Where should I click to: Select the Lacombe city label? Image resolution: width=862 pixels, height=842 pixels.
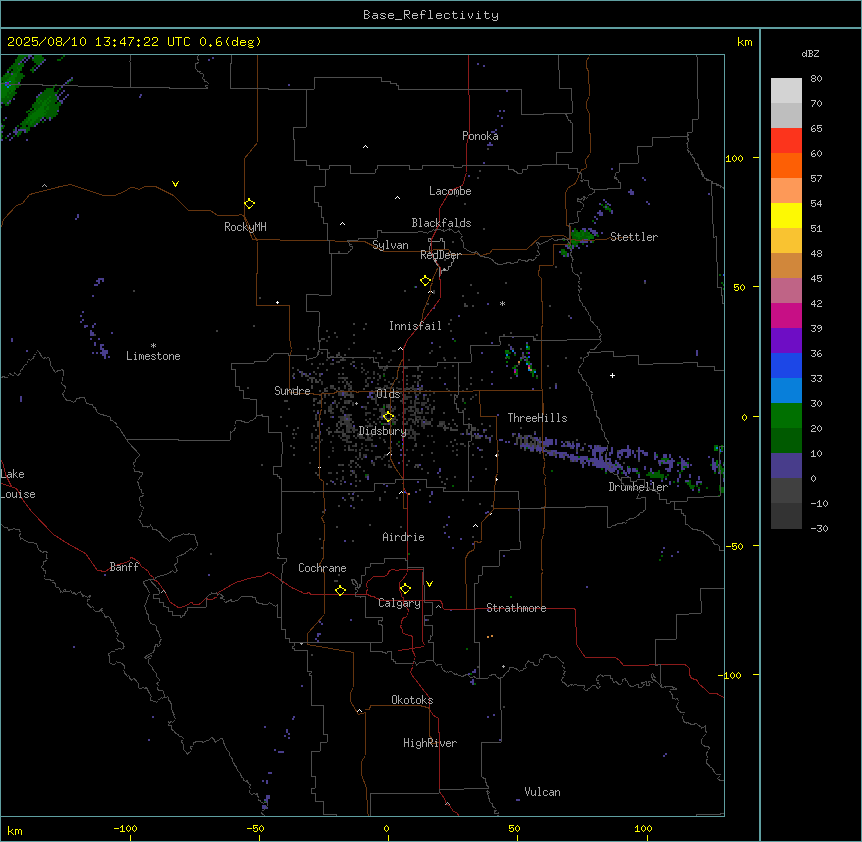point(450,191)
